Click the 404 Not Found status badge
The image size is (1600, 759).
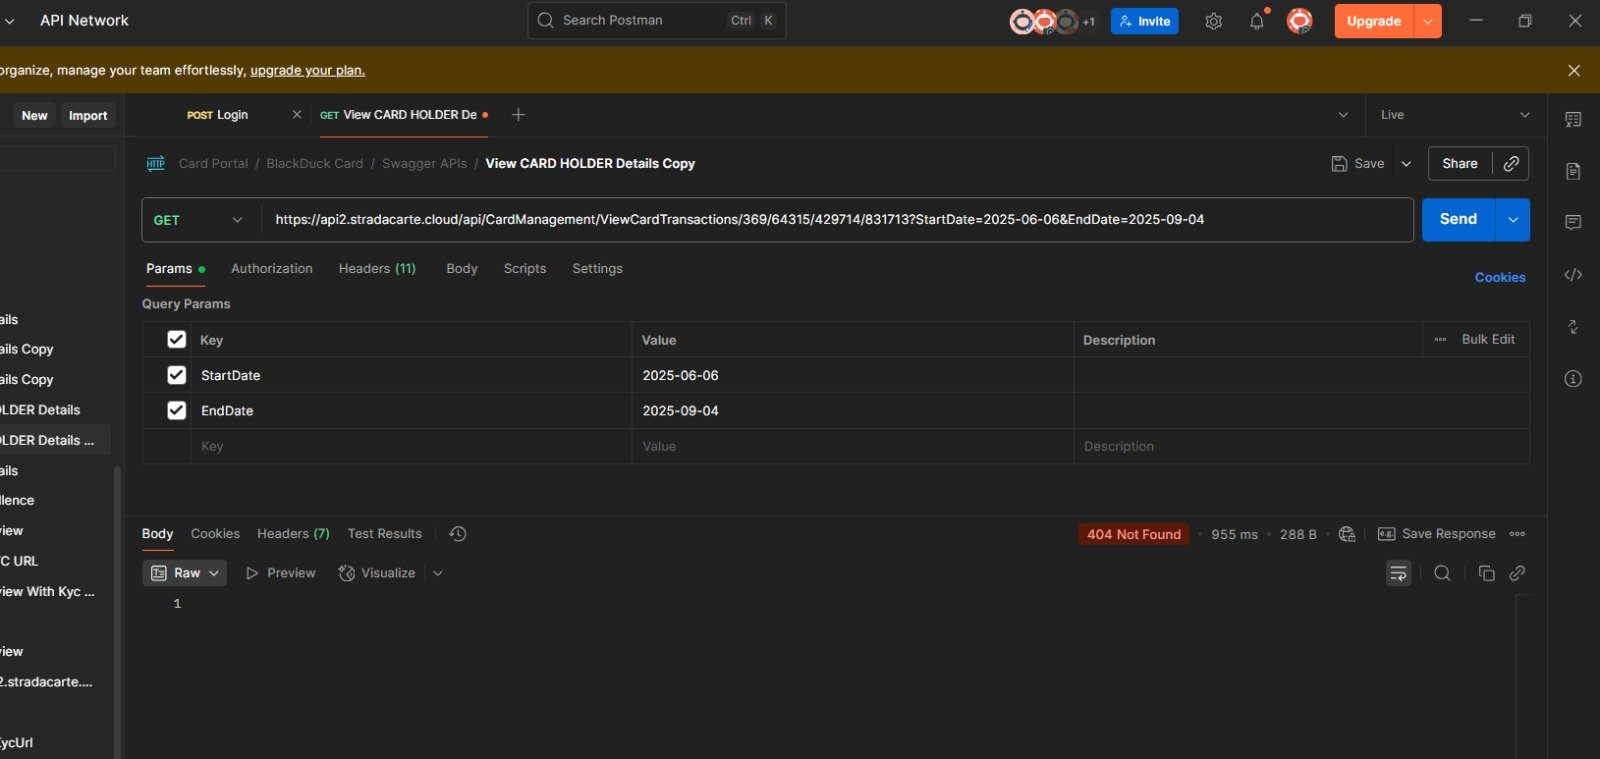1134,534
